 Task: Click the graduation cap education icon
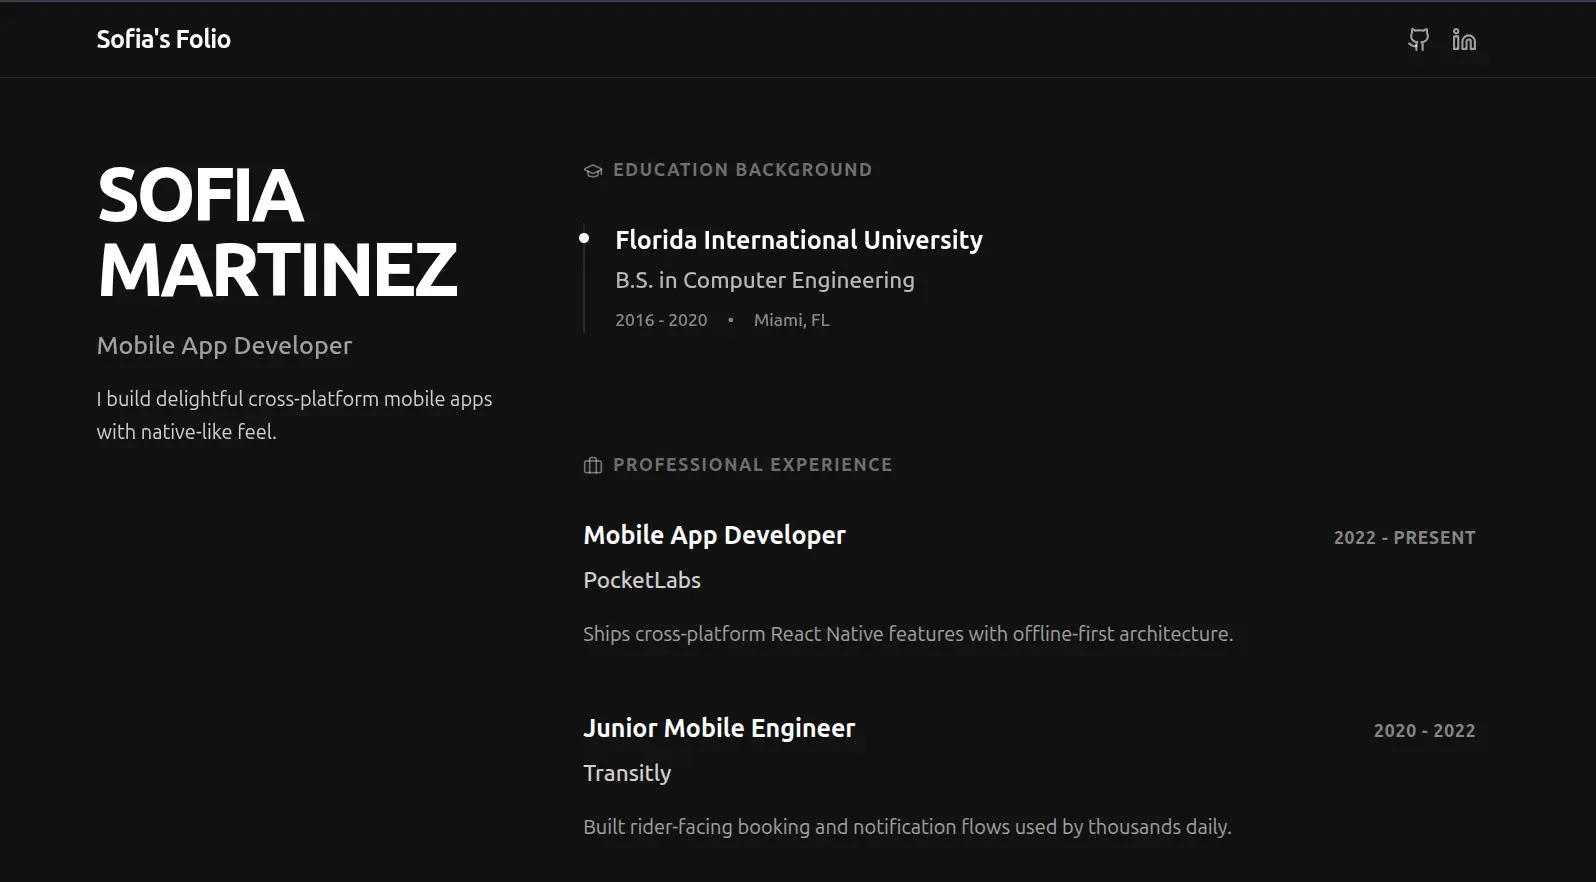[x=593, y=171]
